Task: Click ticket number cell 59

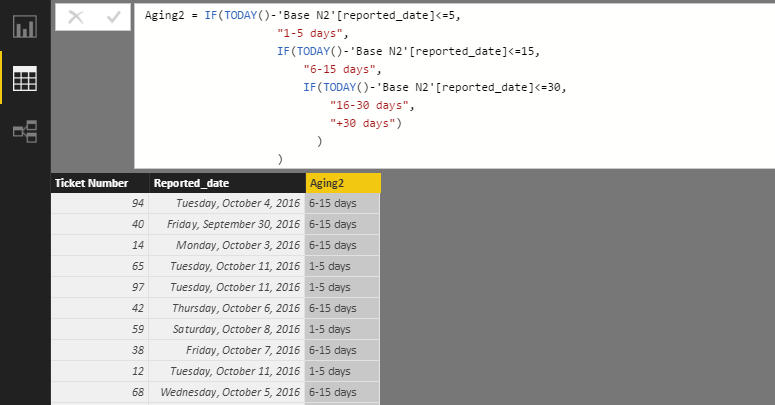Action: [100, 329]
